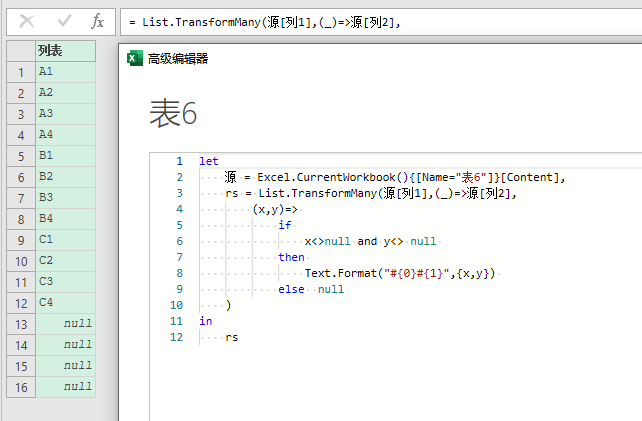Image resolution: width=642 pixels, height=421 pixels.
Task: Click inside the formula bar input
Action: pyautogui.click(x=381, y=22)
